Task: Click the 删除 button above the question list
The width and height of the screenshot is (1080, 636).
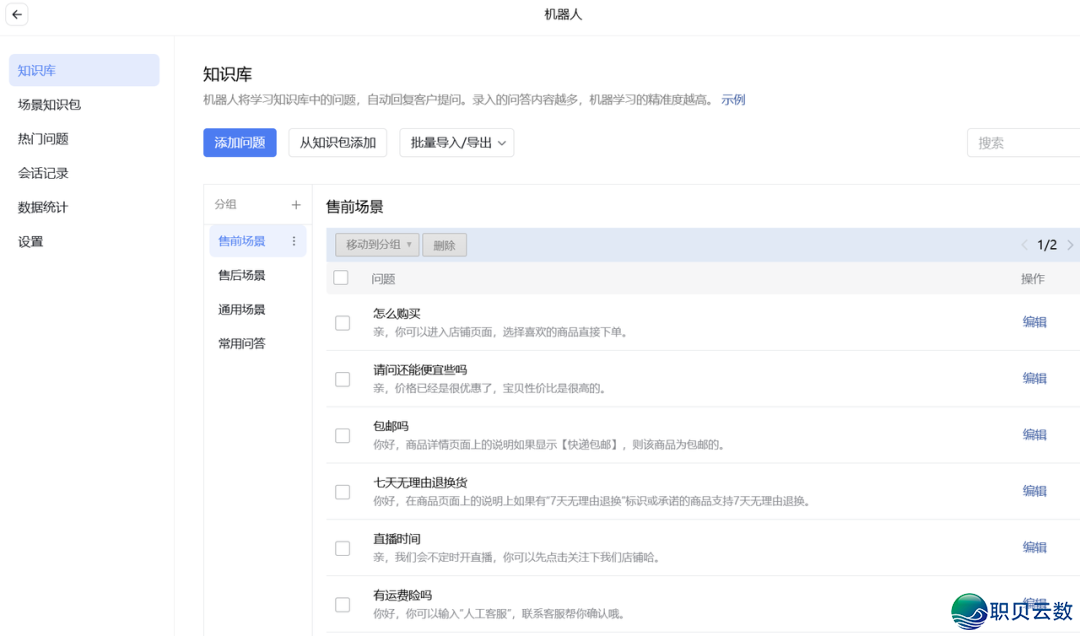Action: pos(444,244)
